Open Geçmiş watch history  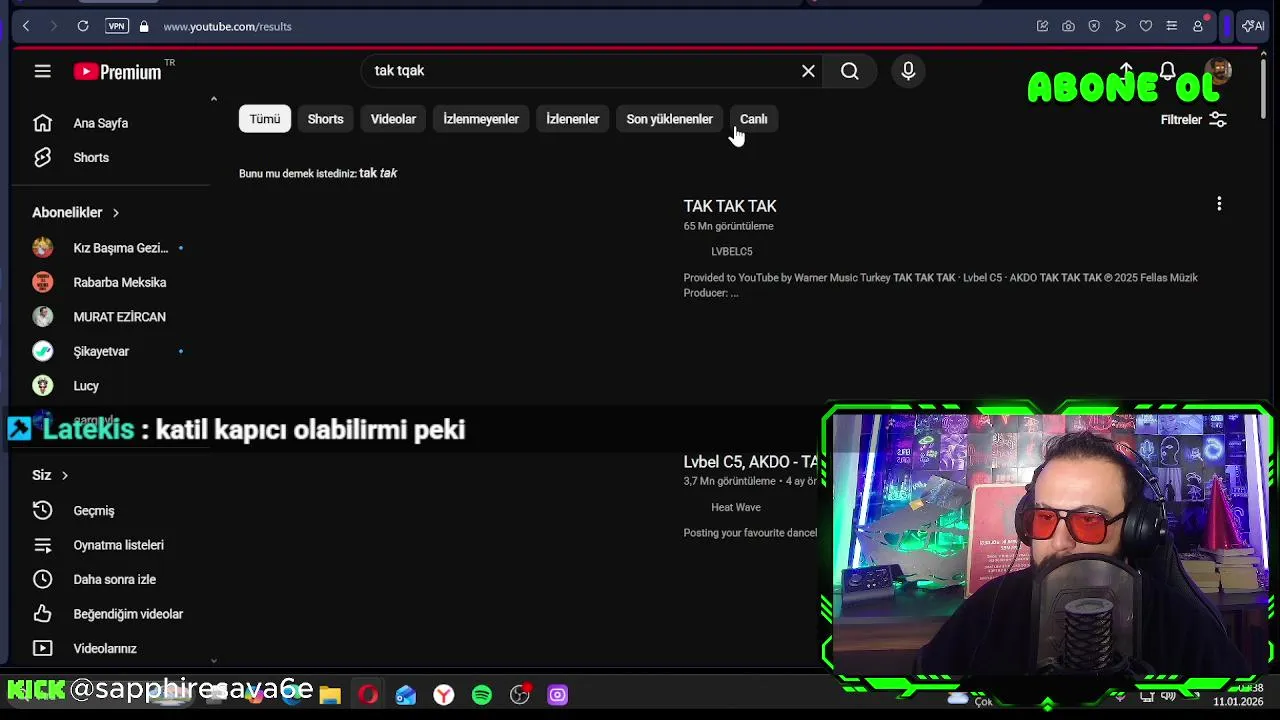[x=112, y=510]
